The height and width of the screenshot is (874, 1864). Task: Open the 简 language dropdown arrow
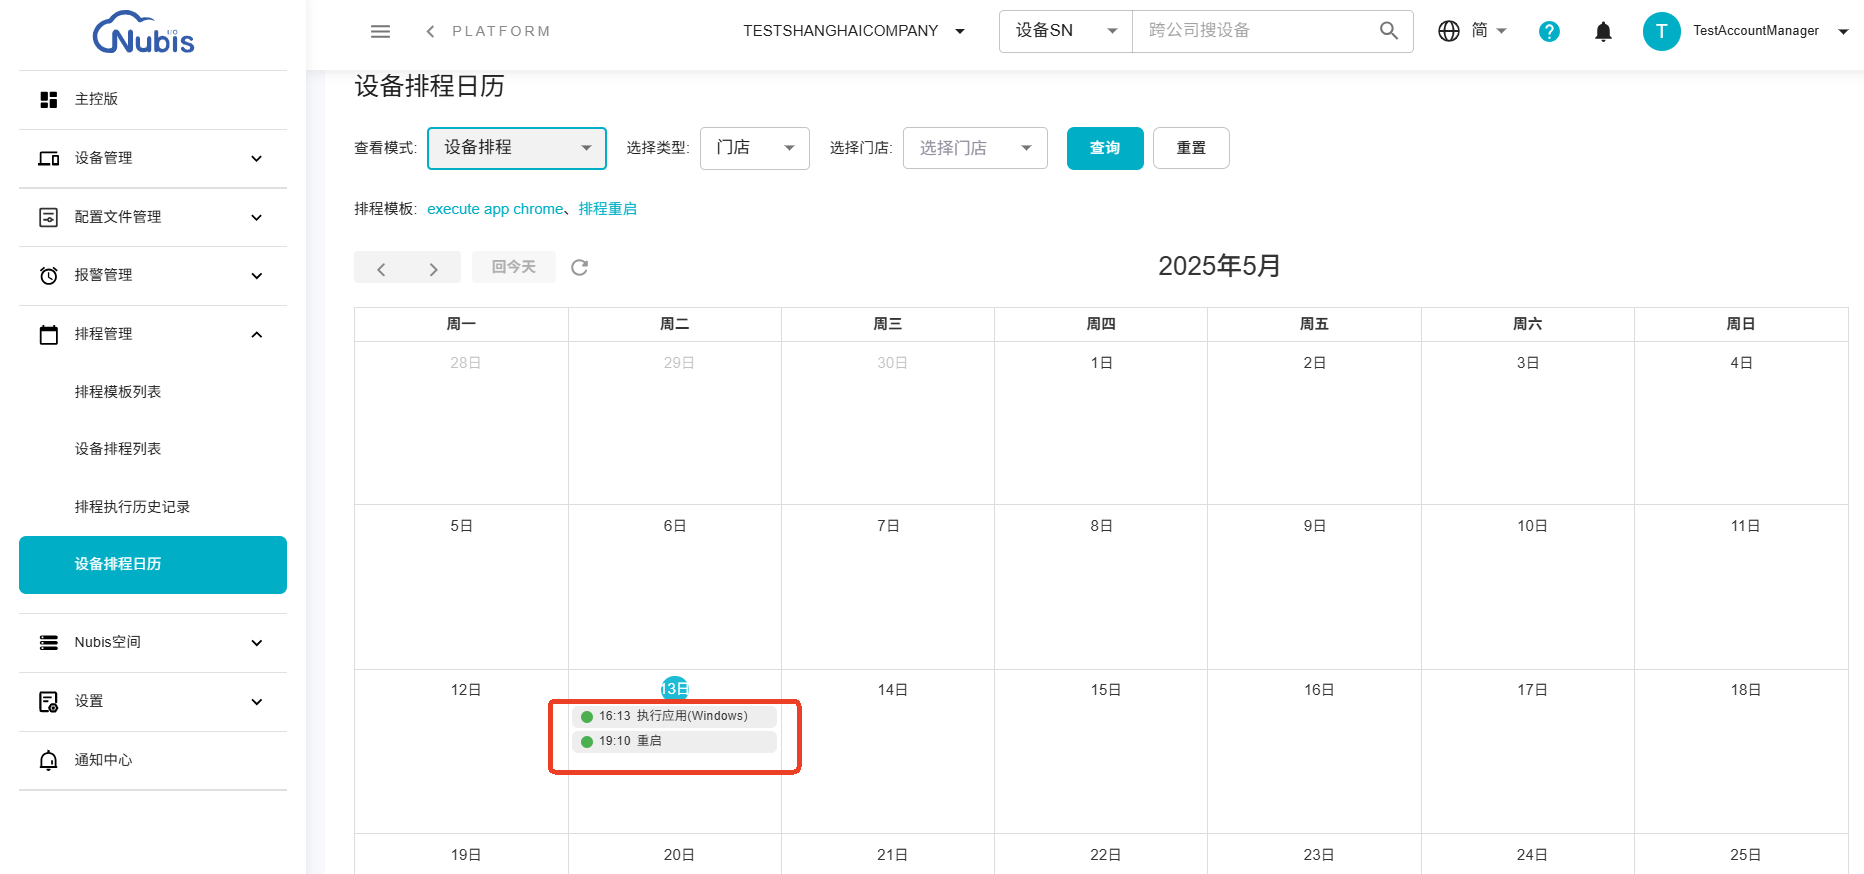[1501, 31]
